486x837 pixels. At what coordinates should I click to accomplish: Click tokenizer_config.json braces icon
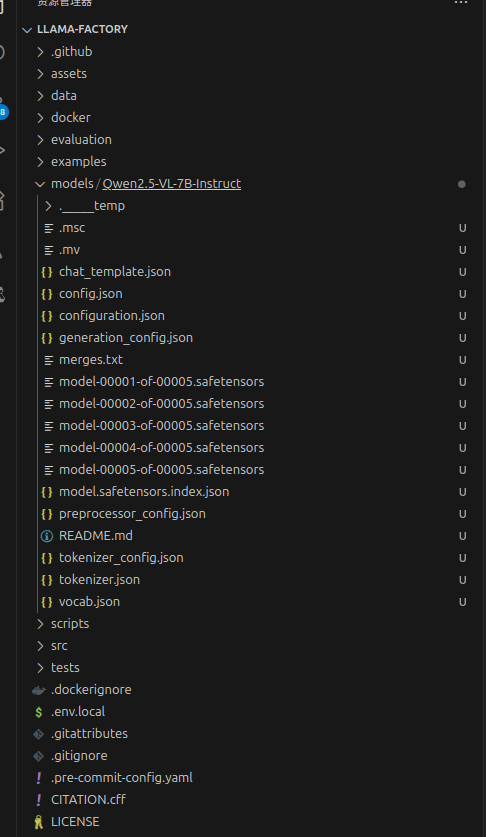tap(47, 558)
